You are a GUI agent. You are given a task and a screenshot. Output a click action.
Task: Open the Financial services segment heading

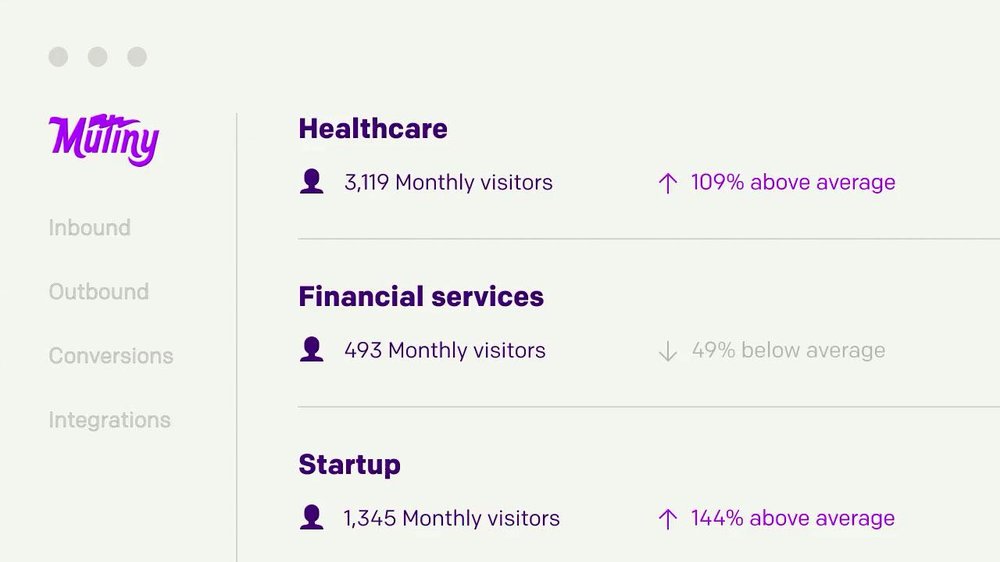pyautogui.click(x=421, y=297)
